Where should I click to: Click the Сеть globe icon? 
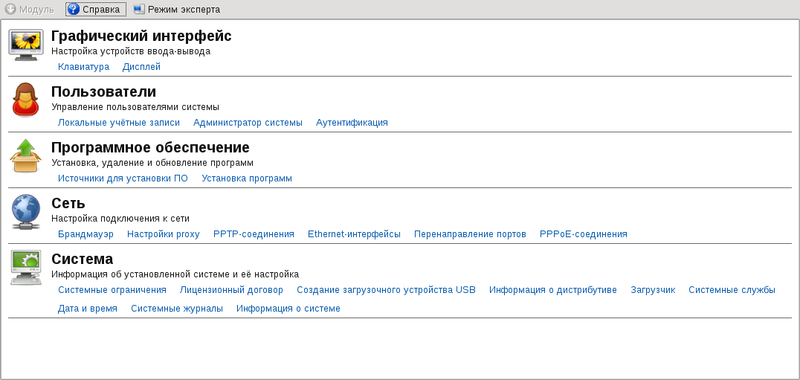[26, 212]
